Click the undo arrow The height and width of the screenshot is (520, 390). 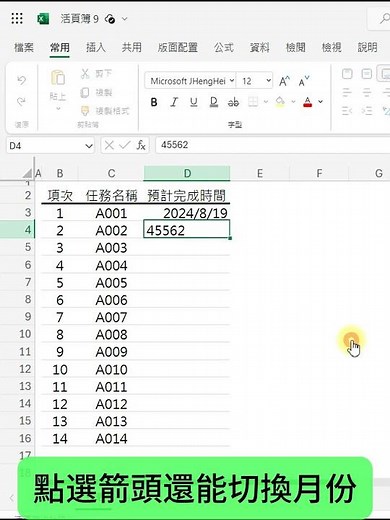click(x=22, y=80)
